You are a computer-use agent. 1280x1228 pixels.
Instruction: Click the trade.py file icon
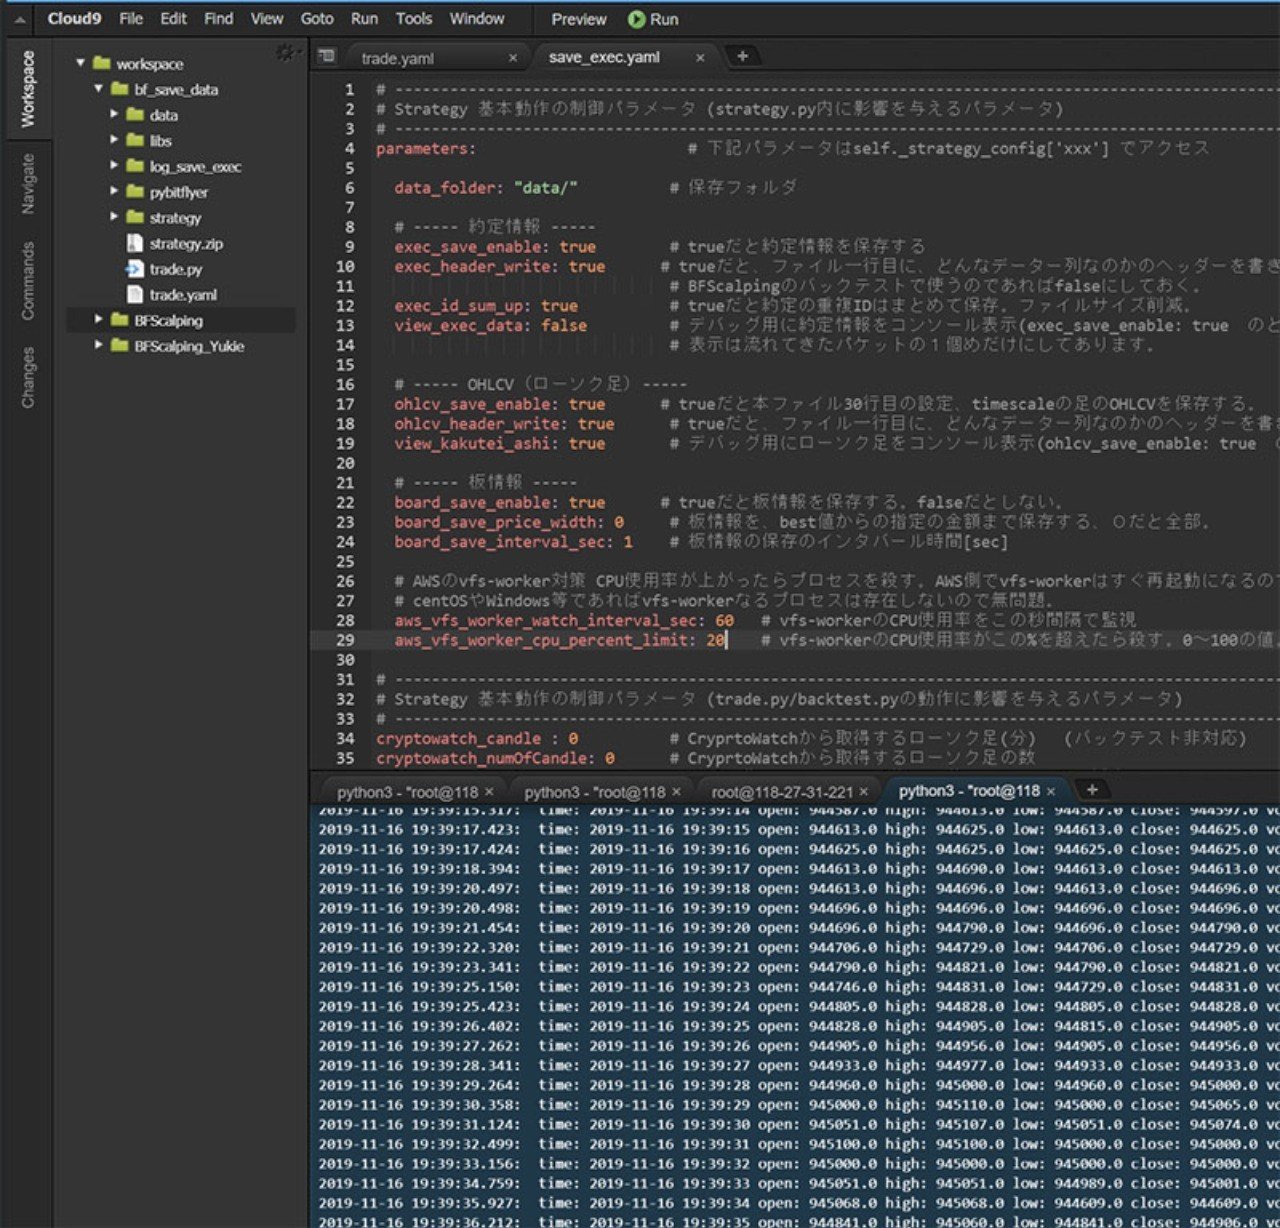coord(135,269)
